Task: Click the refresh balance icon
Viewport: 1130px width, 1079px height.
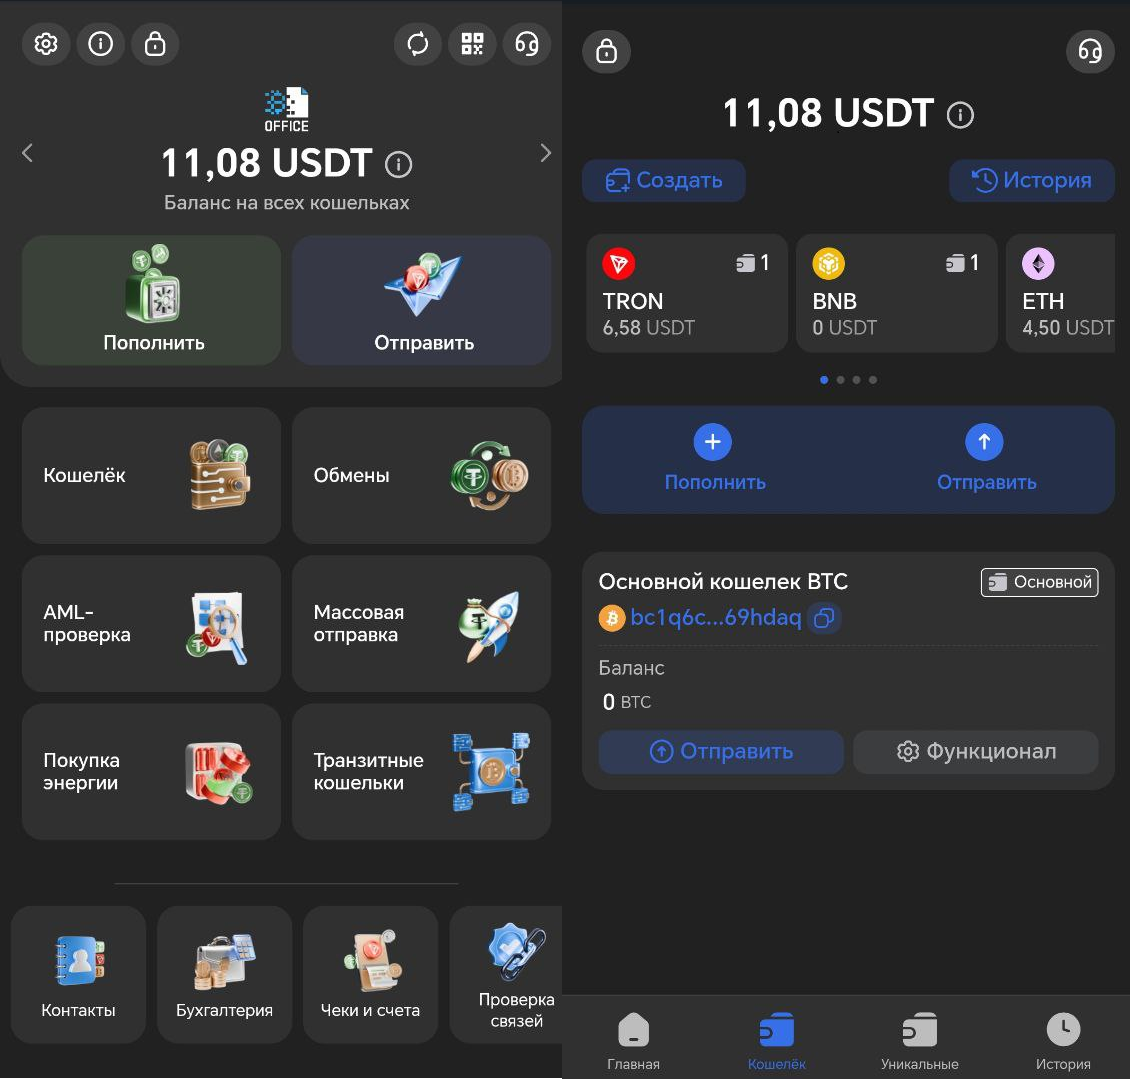Action: [417, 44]
